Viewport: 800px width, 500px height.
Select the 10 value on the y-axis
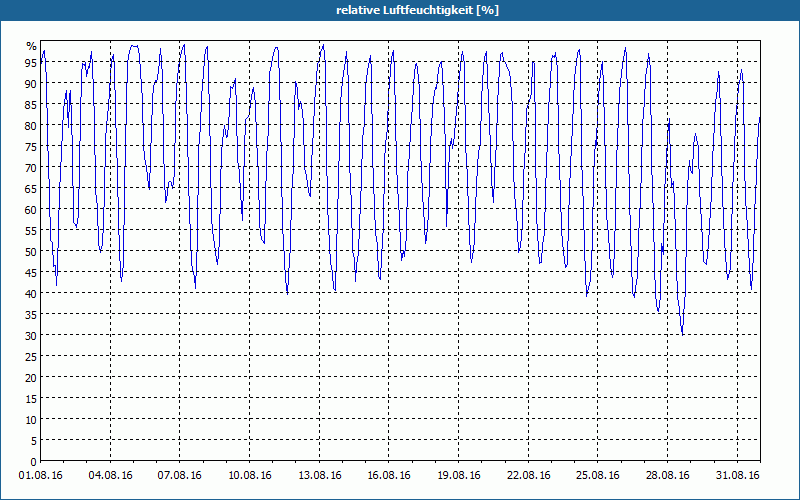pos(32,420)
